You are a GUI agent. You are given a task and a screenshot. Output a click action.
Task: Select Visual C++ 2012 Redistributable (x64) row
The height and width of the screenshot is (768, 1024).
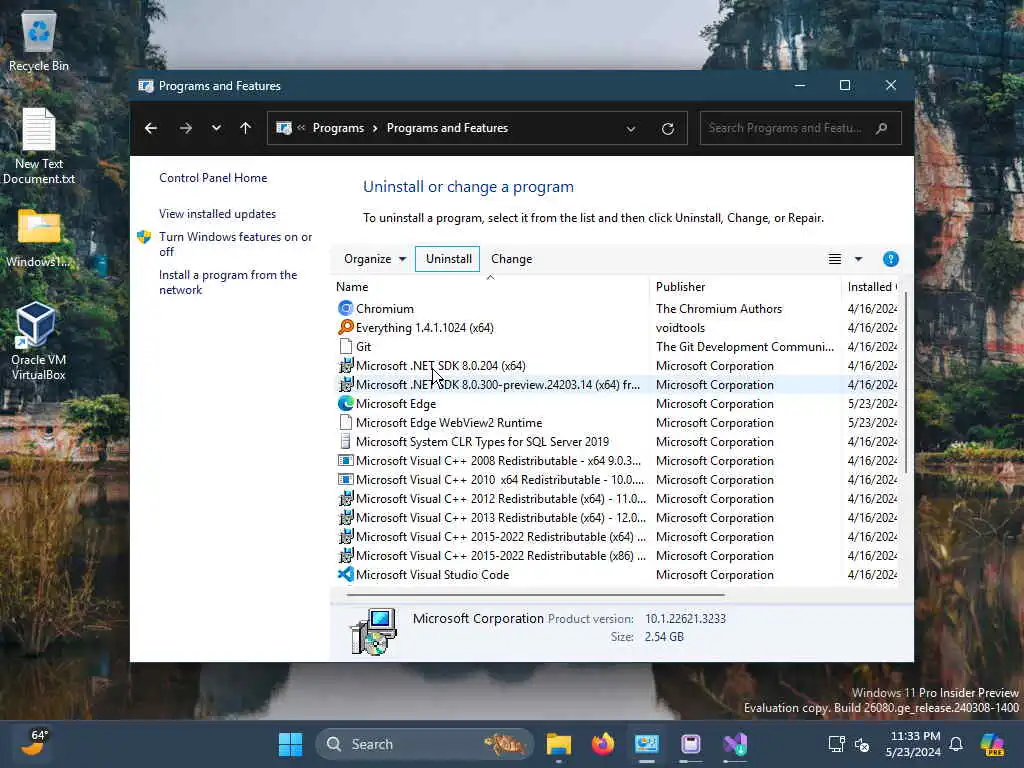[x=616, y=498]
